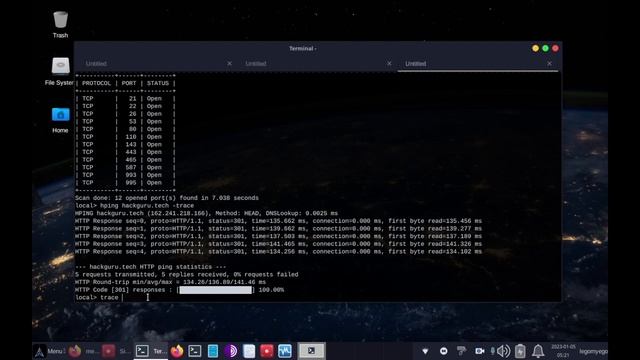
Task: Click the STATUS column header
Action: point(158,83)
